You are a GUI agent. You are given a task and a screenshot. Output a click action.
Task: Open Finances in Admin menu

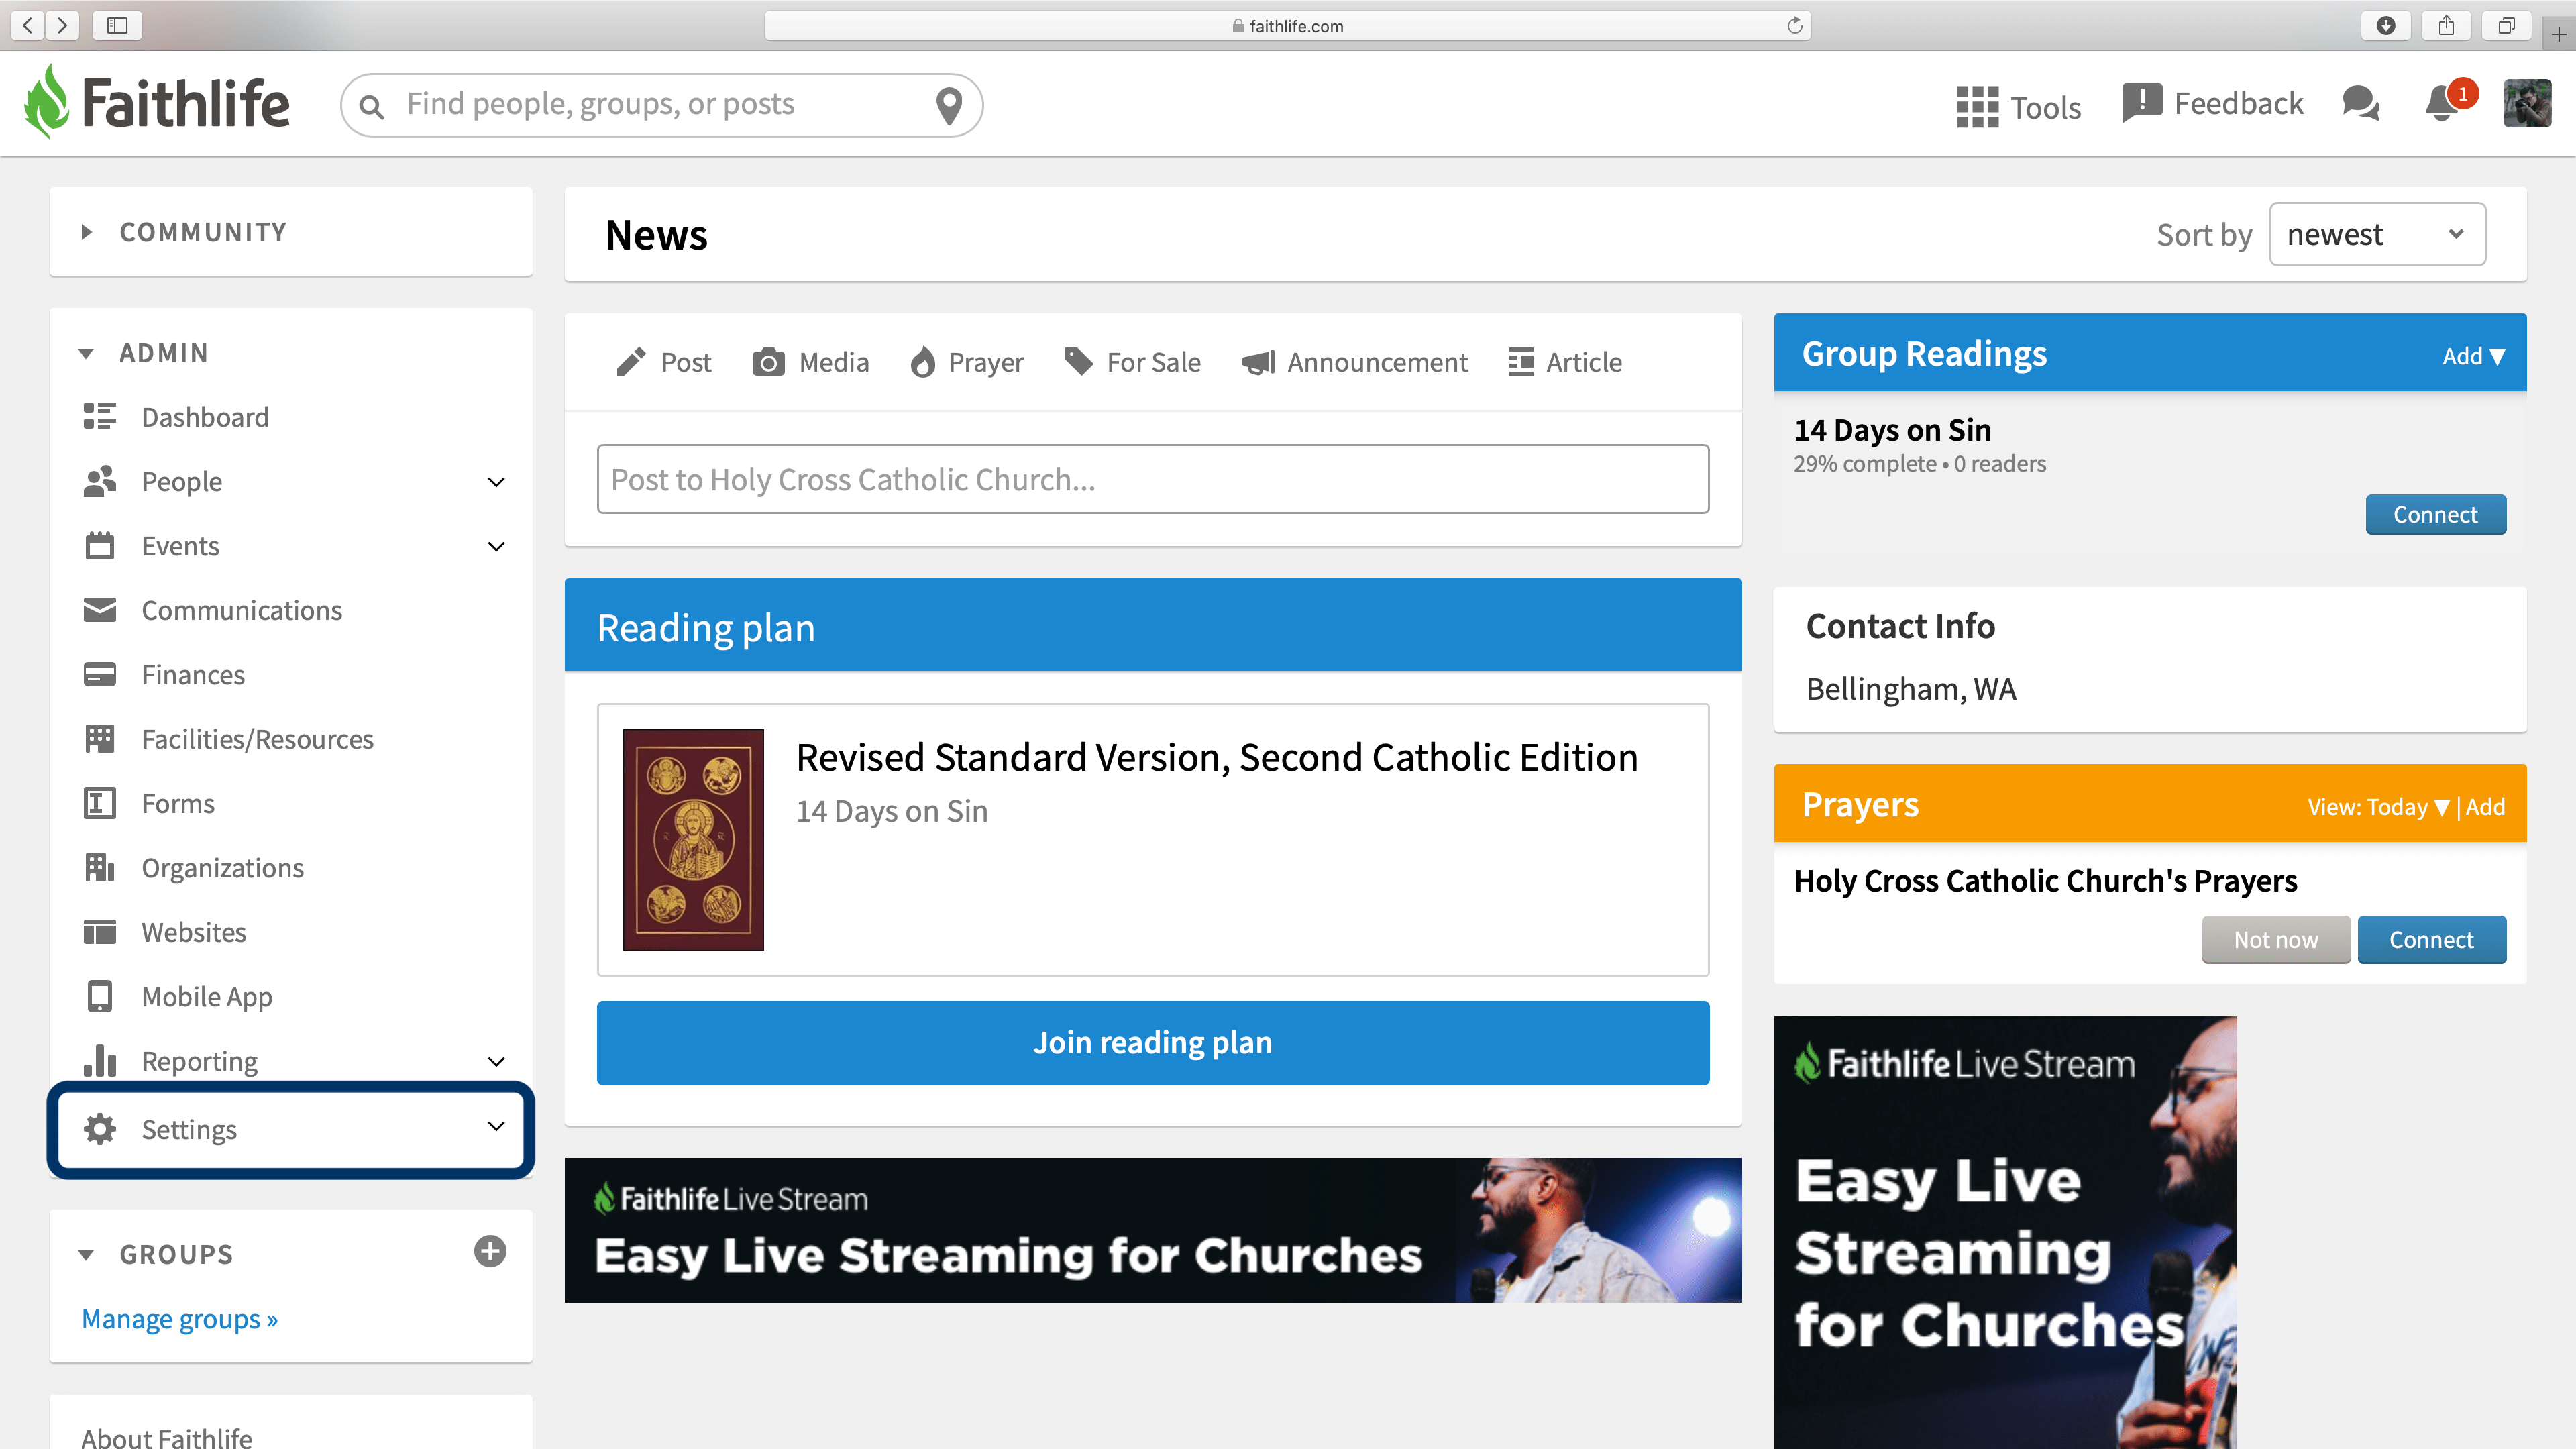coord(193,675)
